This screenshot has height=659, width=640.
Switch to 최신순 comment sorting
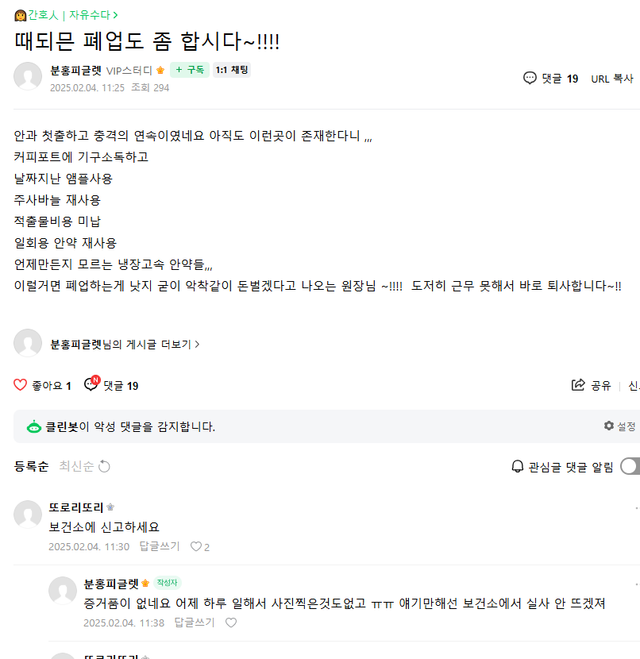click(x=76, y=466)
